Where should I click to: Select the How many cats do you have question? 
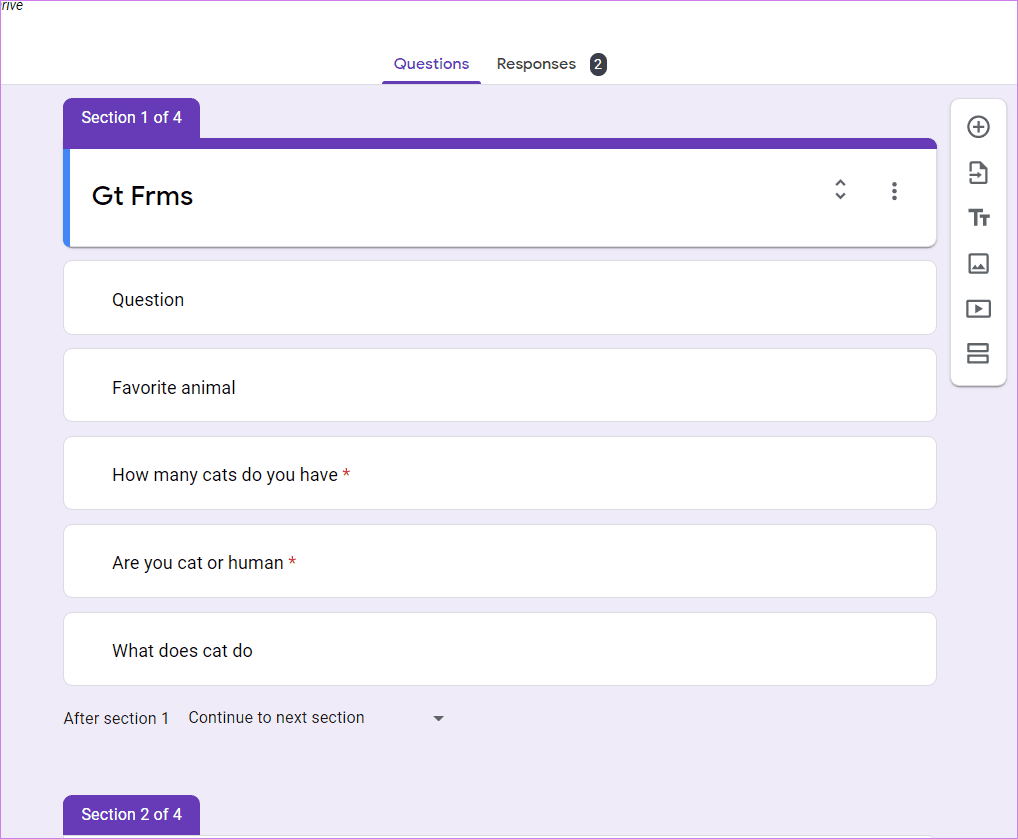coord(499,473)
